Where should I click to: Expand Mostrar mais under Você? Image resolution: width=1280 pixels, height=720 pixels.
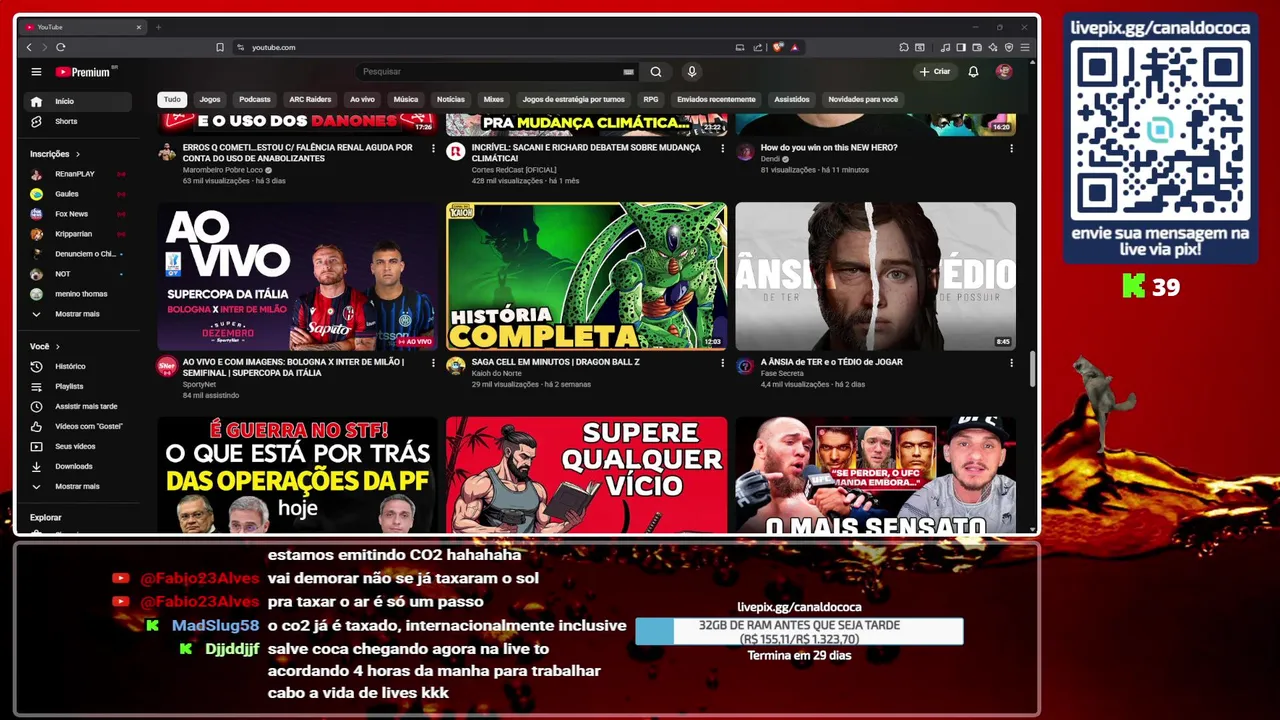77,486
